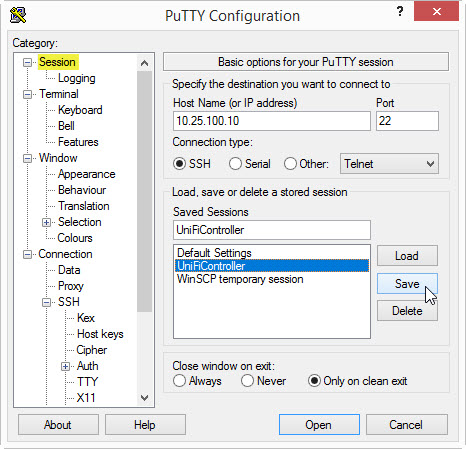Viewport: 466px width, 449px height.
Task: Choose Never for close window on exit
Action: (247, 381)
